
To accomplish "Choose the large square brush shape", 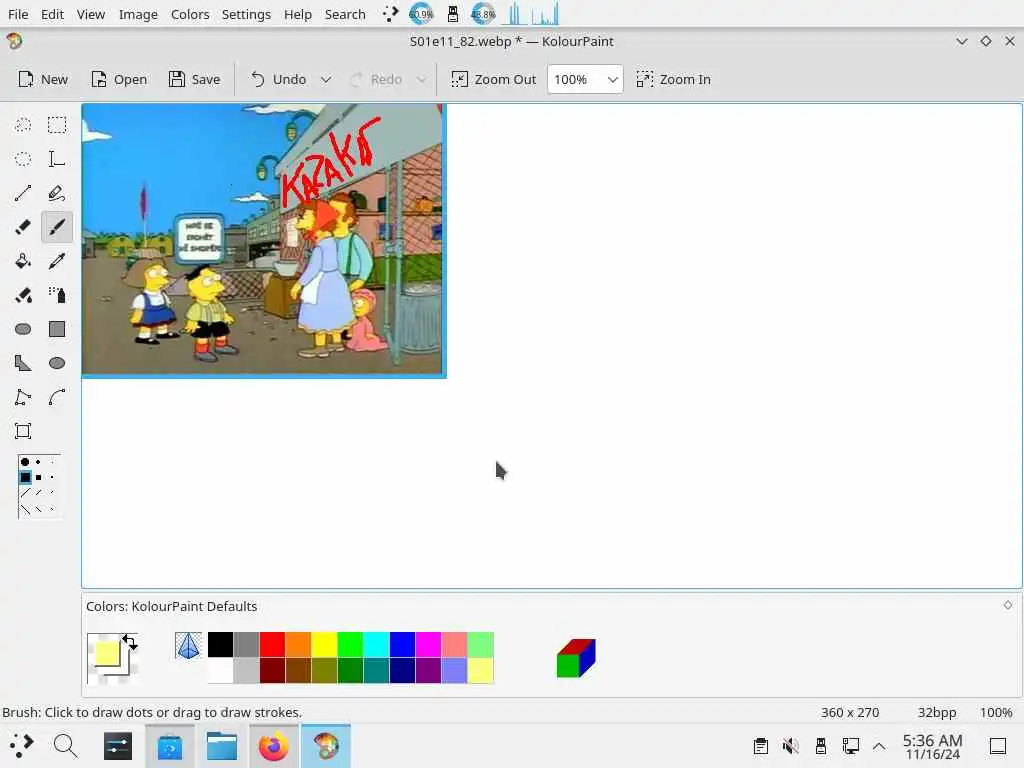I will [25, 477].
